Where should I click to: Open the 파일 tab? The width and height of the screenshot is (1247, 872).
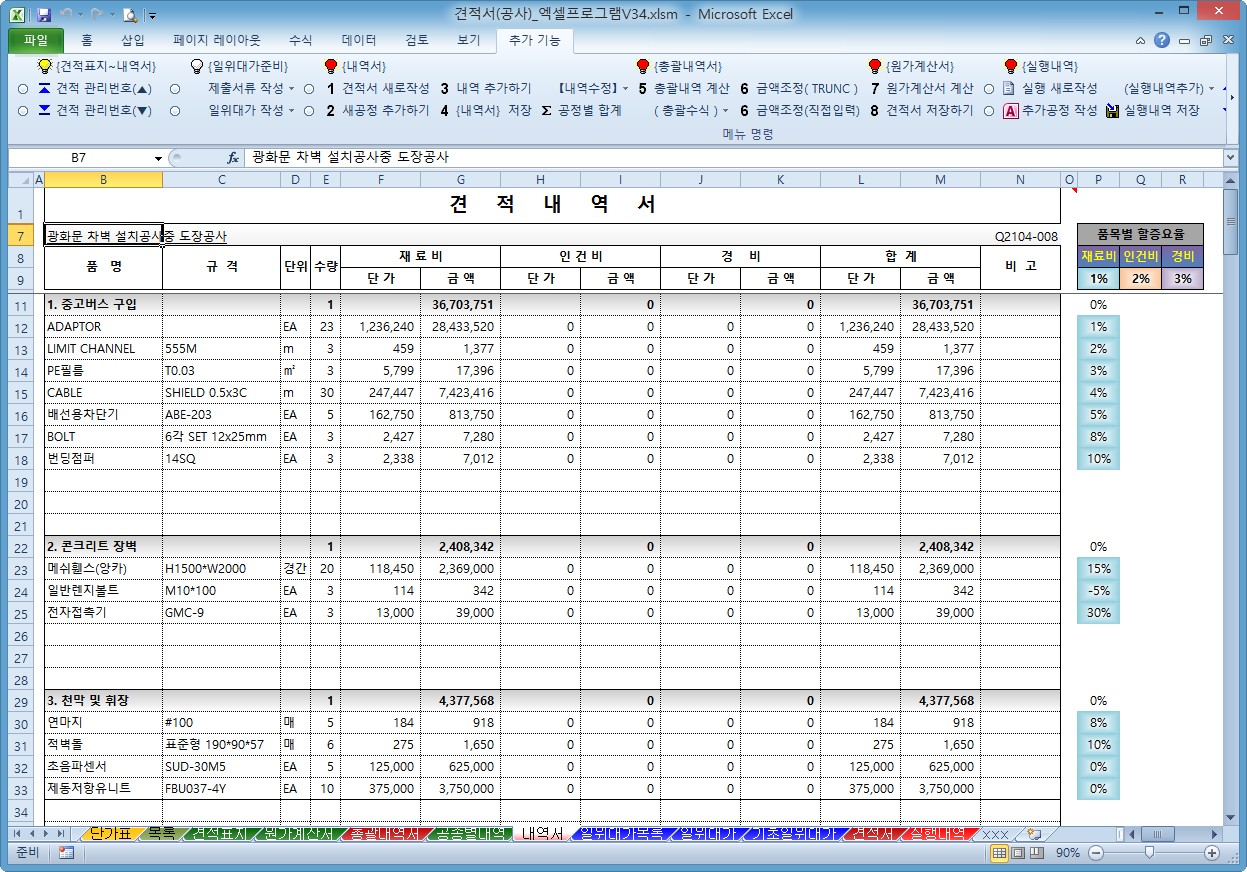pos(35,41)
